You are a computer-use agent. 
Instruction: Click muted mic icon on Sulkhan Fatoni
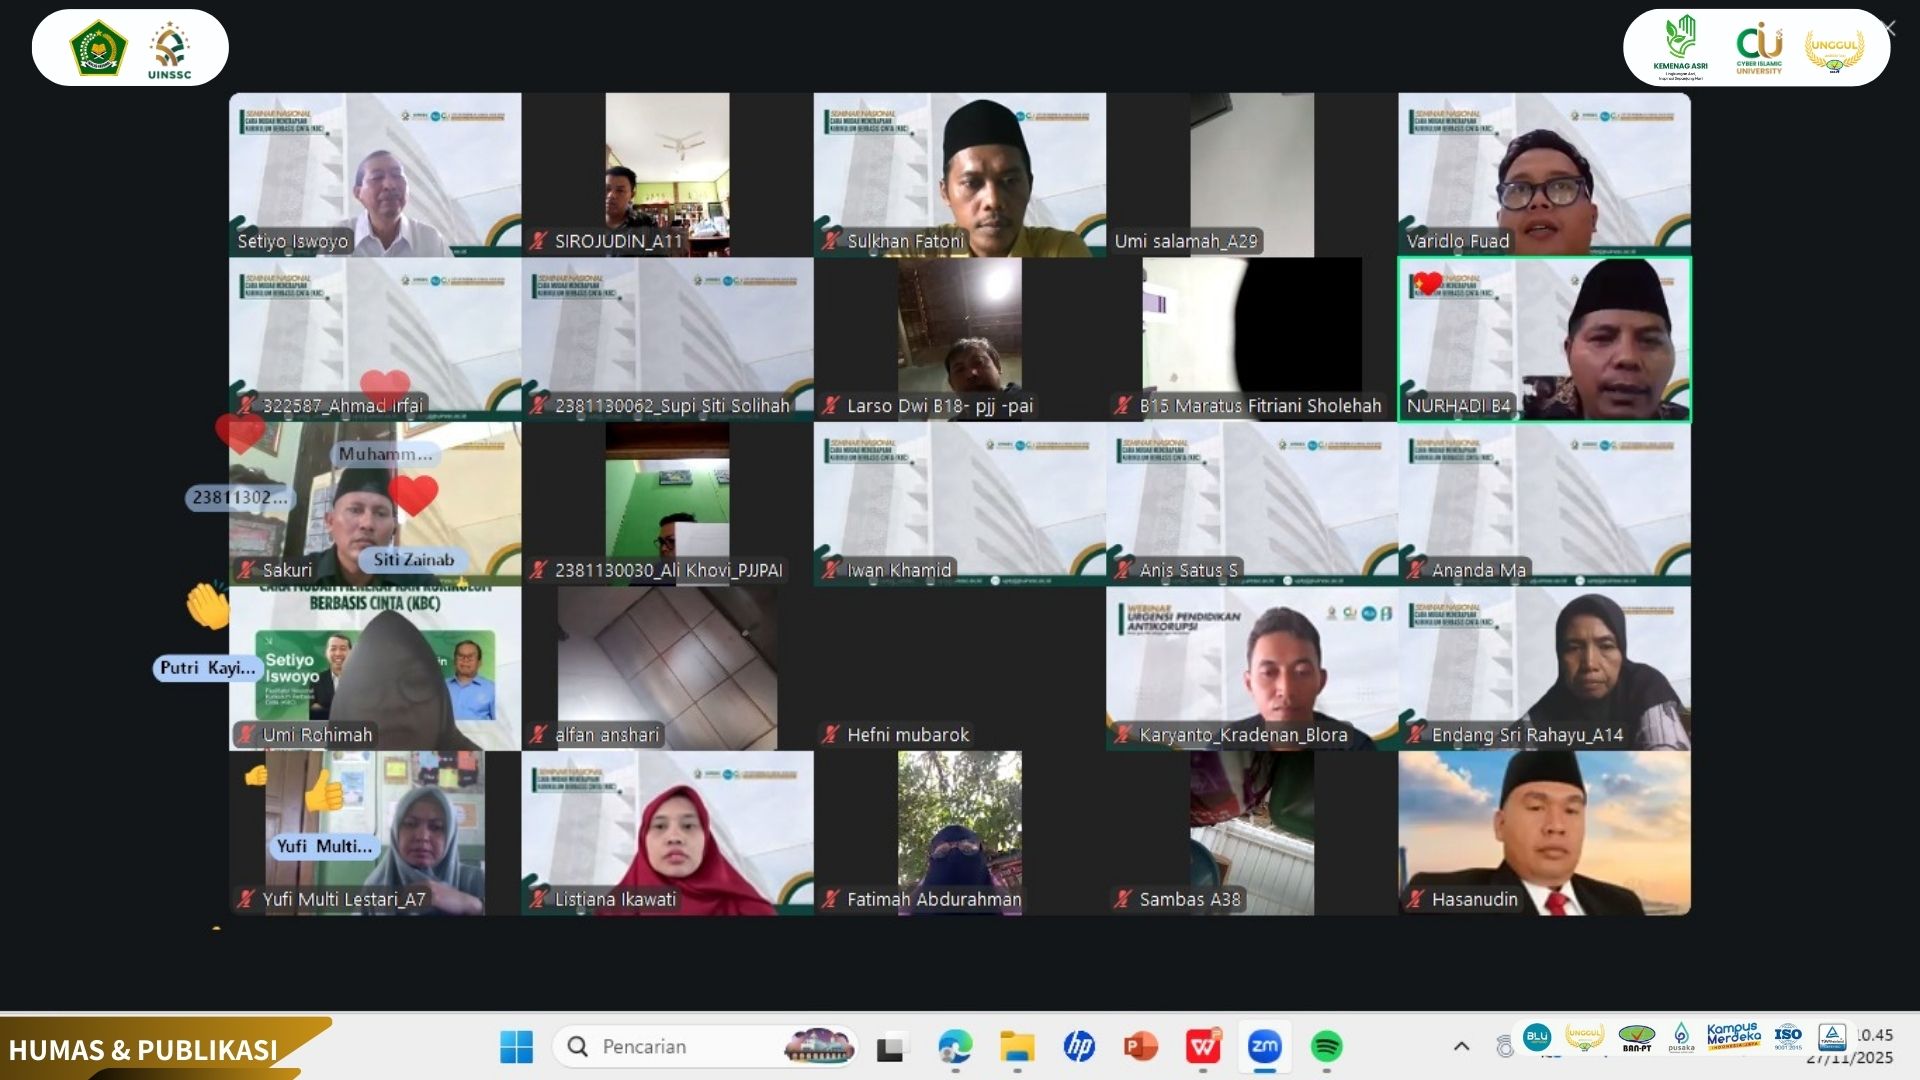[831, 241]
